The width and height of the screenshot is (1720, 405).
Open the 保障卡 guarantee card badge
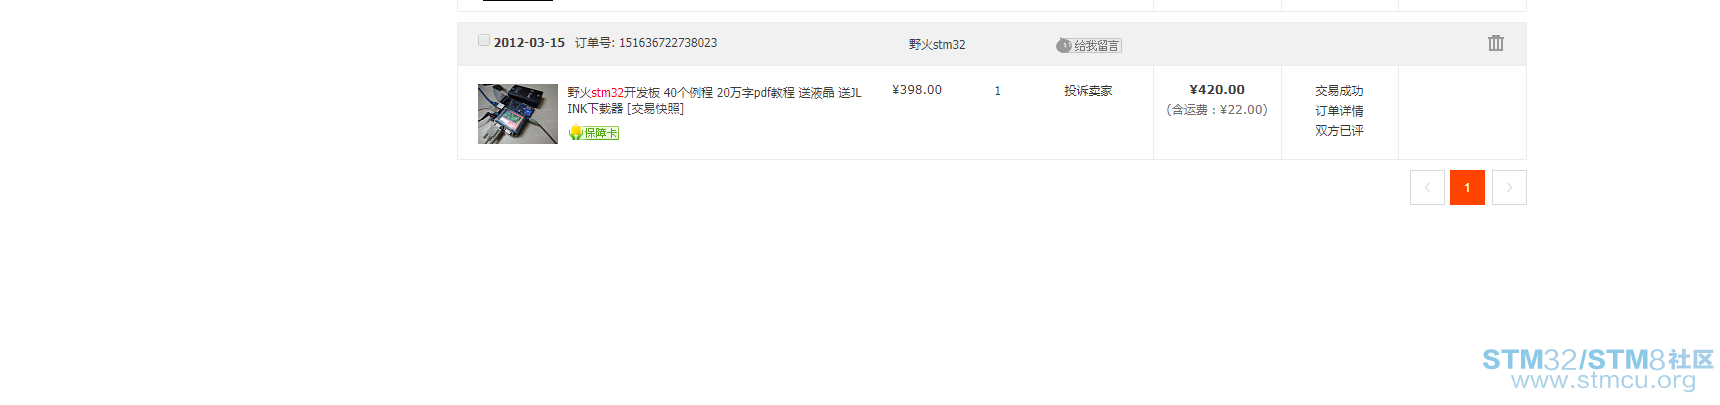594,132
